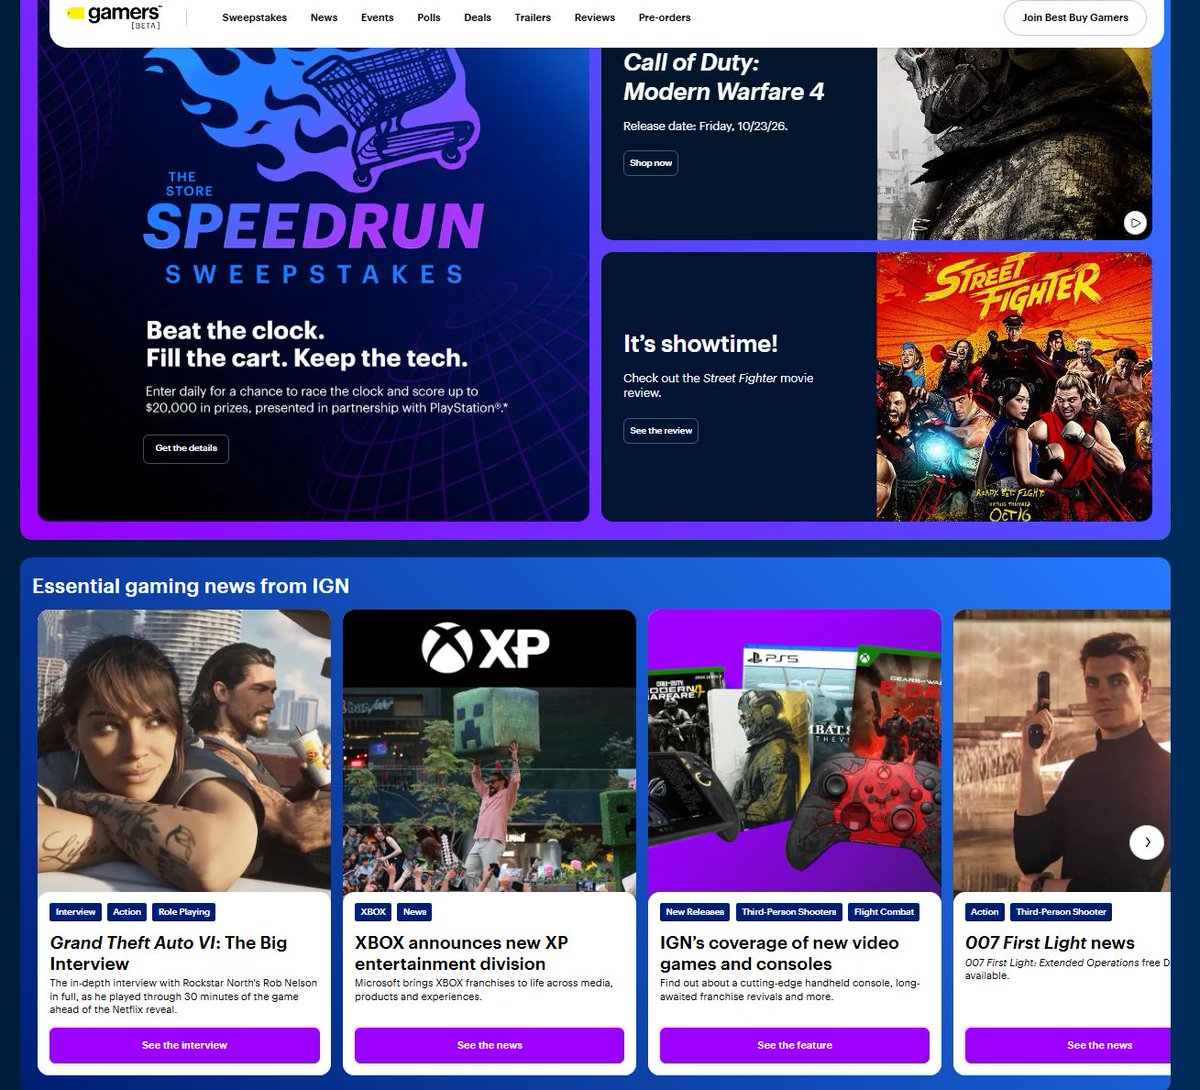Click See the news under 007 article
Image resolution: width=1200 pixels, height=1090 pixels.
(1067, 1045)
